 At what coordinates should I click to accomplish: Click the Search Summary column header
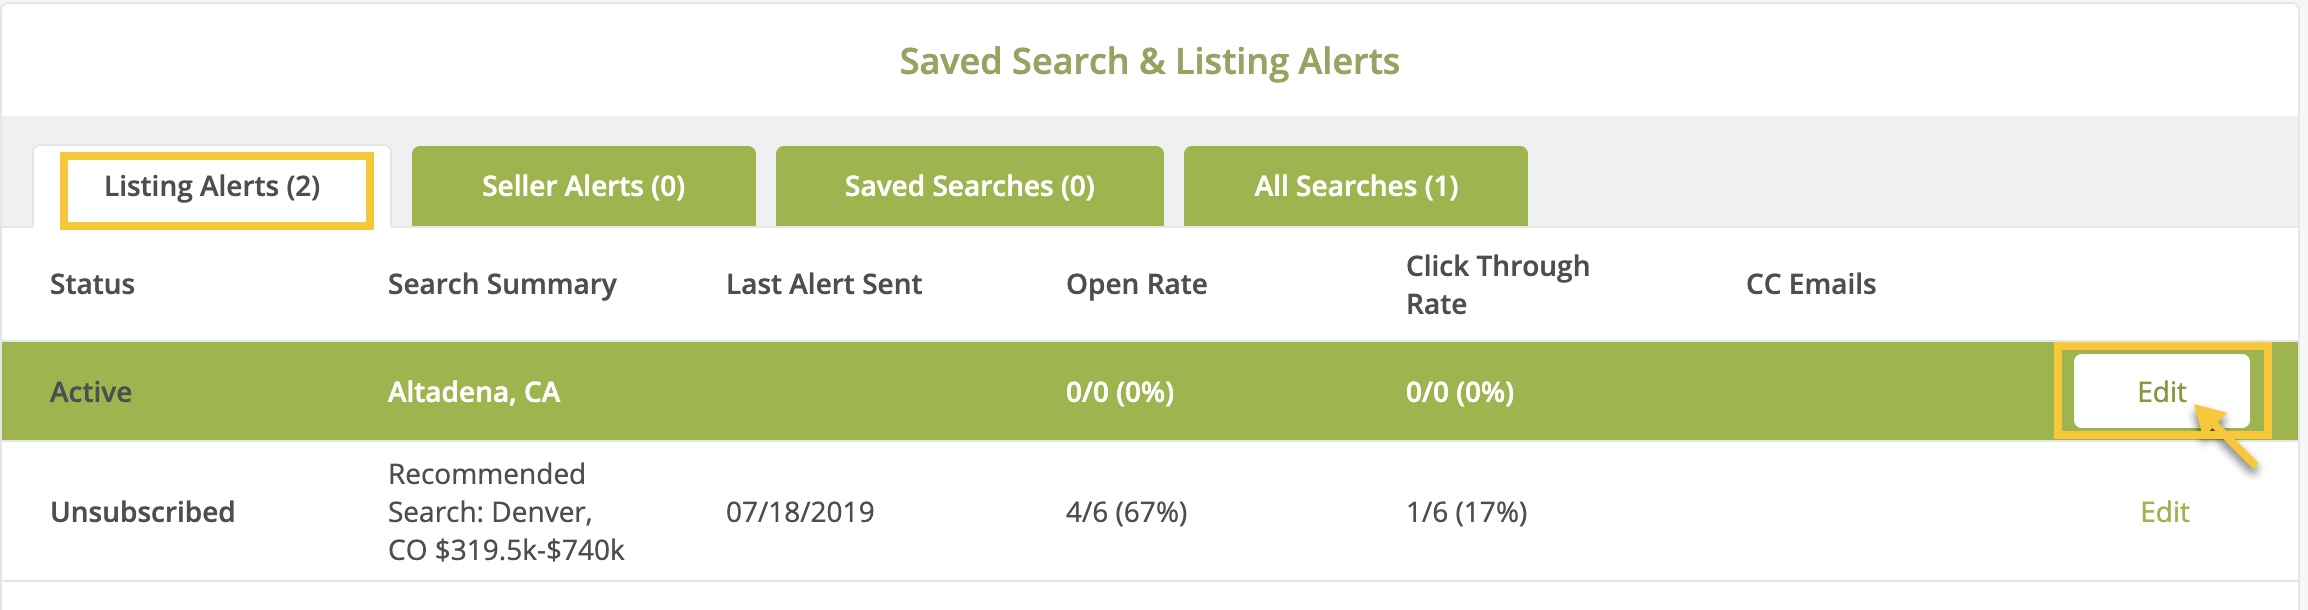coord(502,284)
